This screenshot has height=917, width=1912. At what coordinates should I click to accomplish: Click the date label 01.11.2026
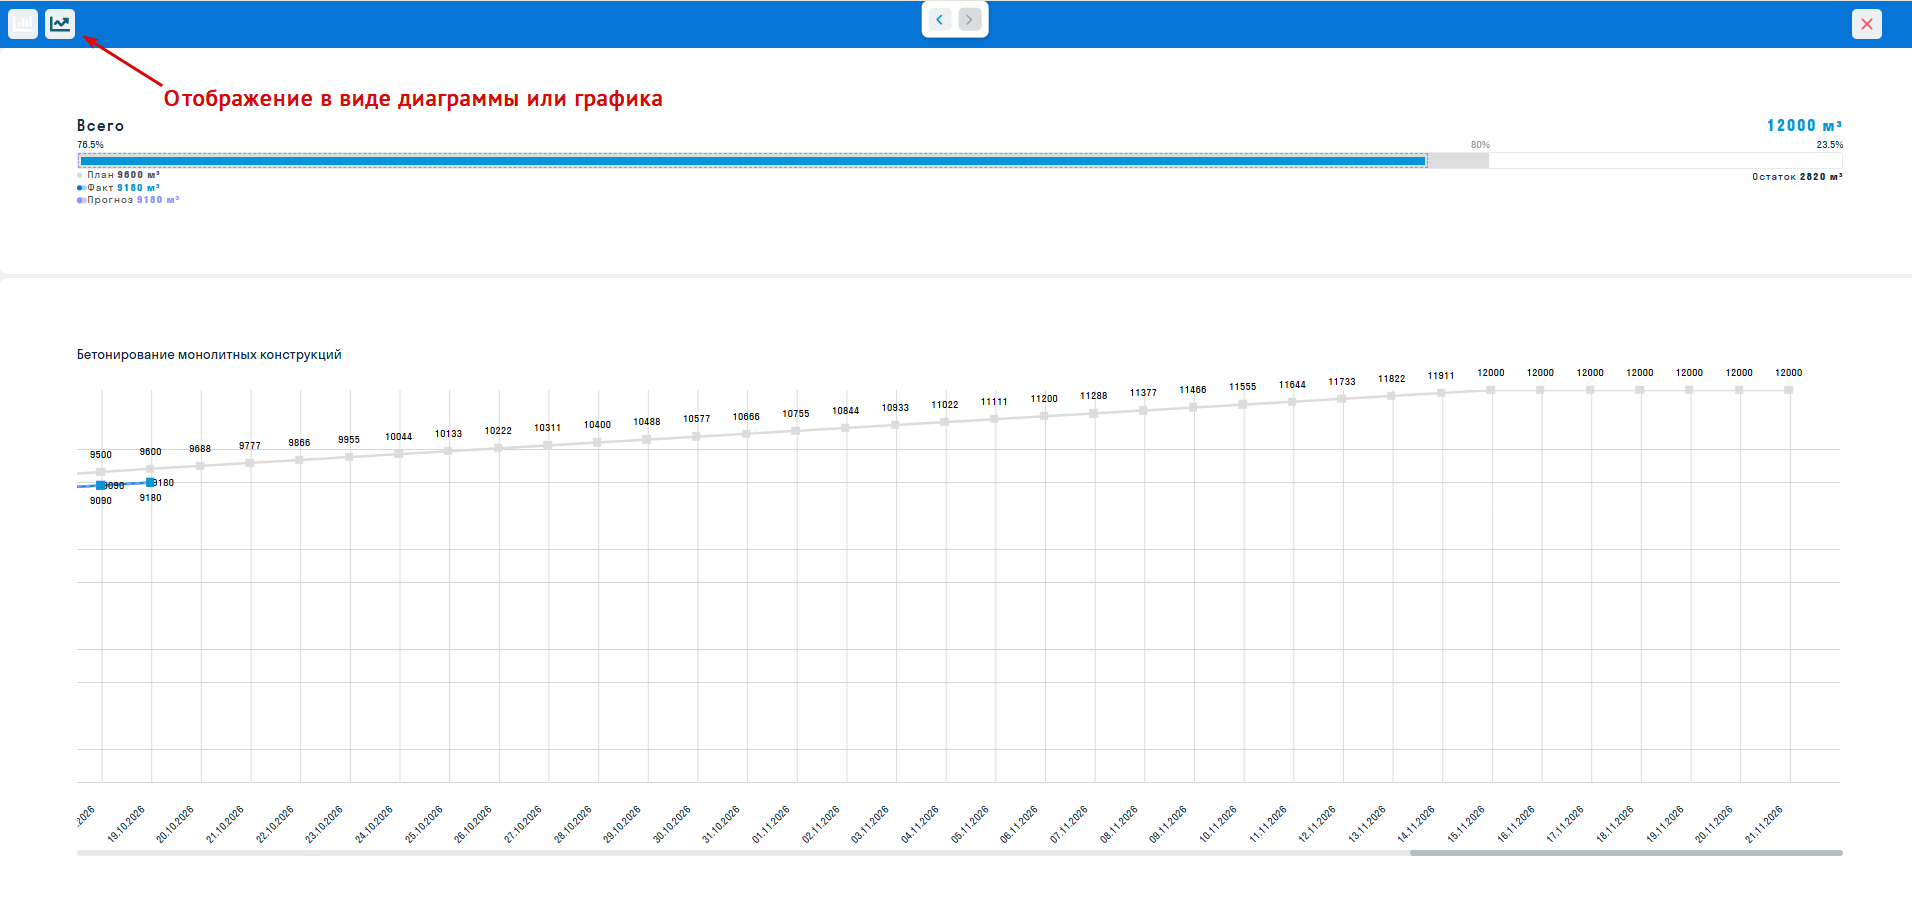point(772,823)
